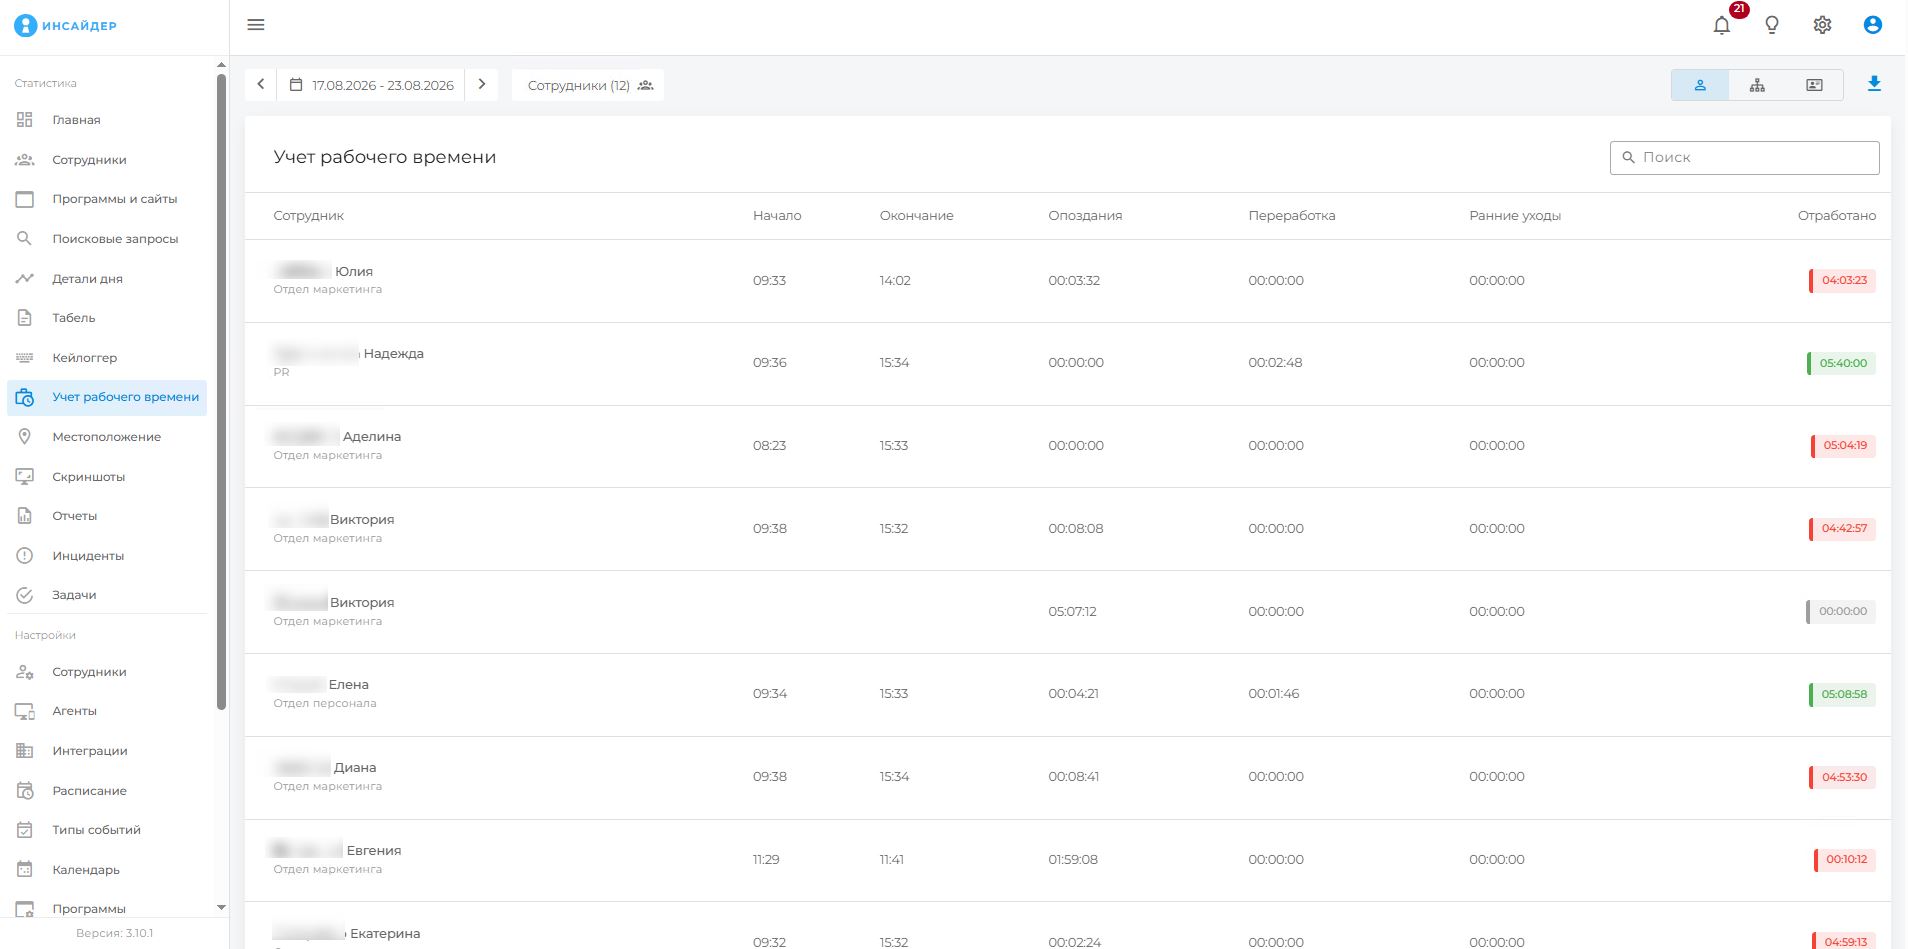Go to the next week
Screen dimensions: 1908x949
tap(482, 84)
